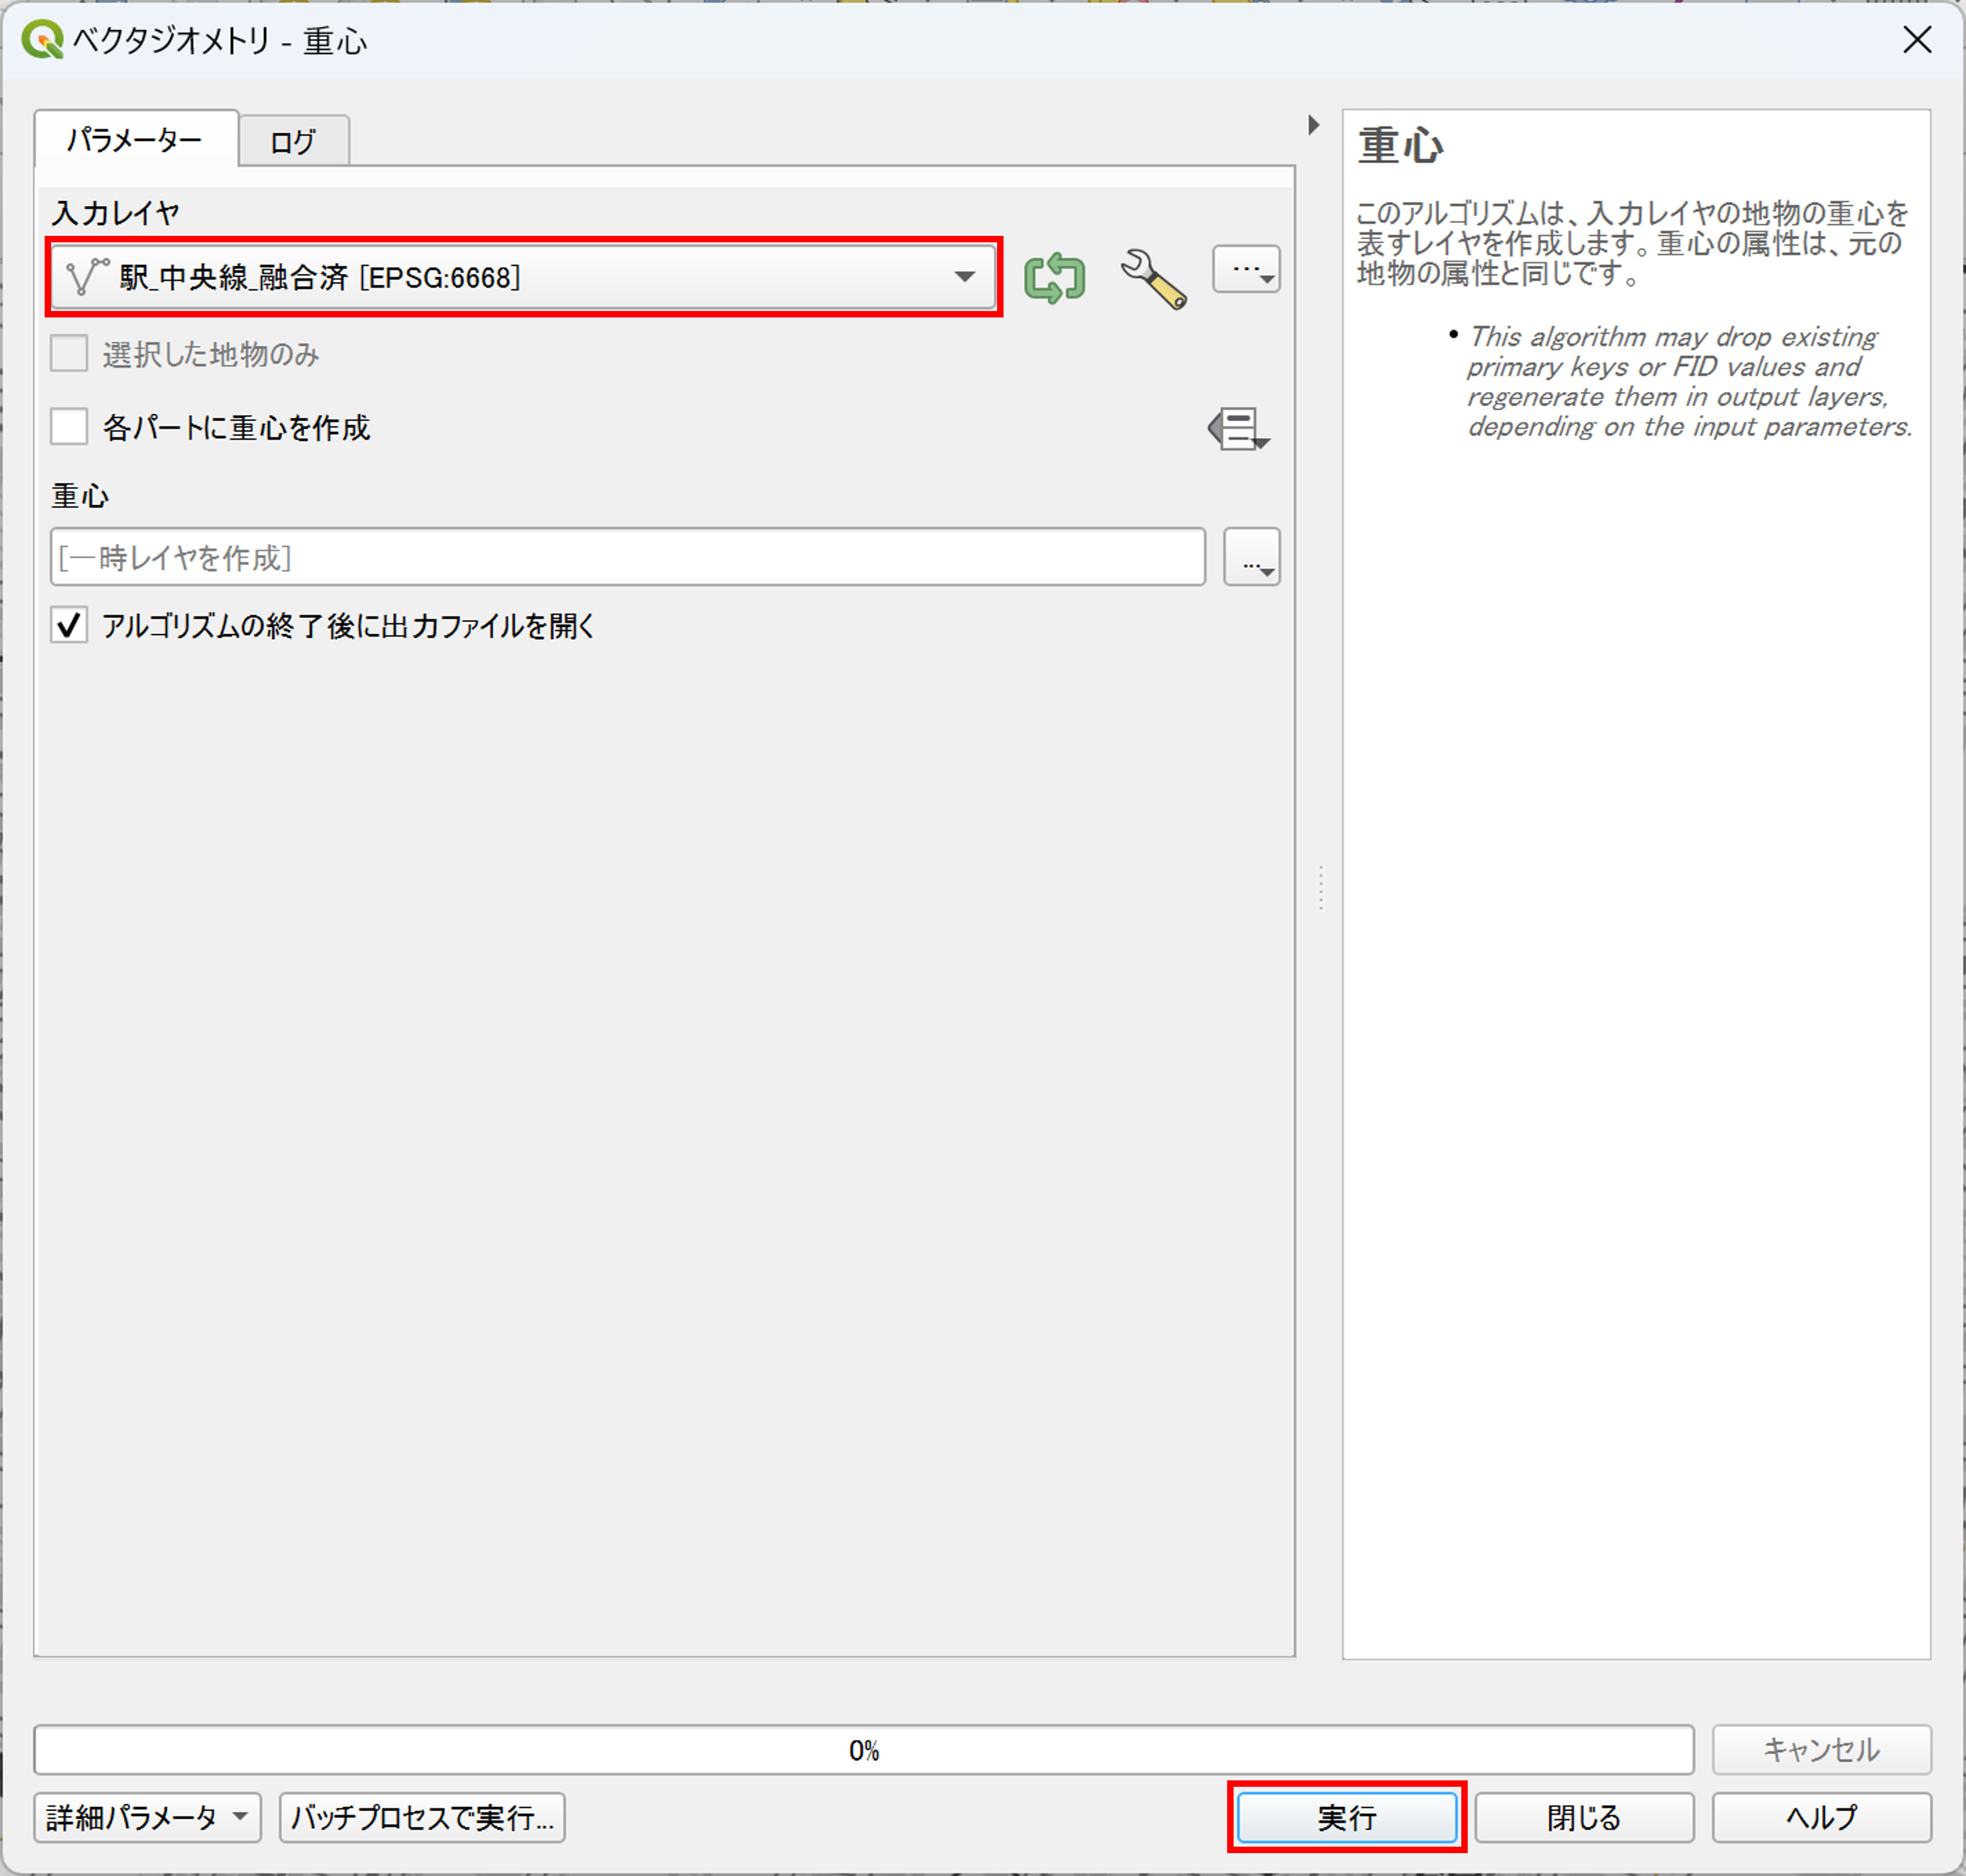The image size is (1966, 1876).
Task: Click the input layer browse ellipsis button
Action: (x=1246, y=269)
